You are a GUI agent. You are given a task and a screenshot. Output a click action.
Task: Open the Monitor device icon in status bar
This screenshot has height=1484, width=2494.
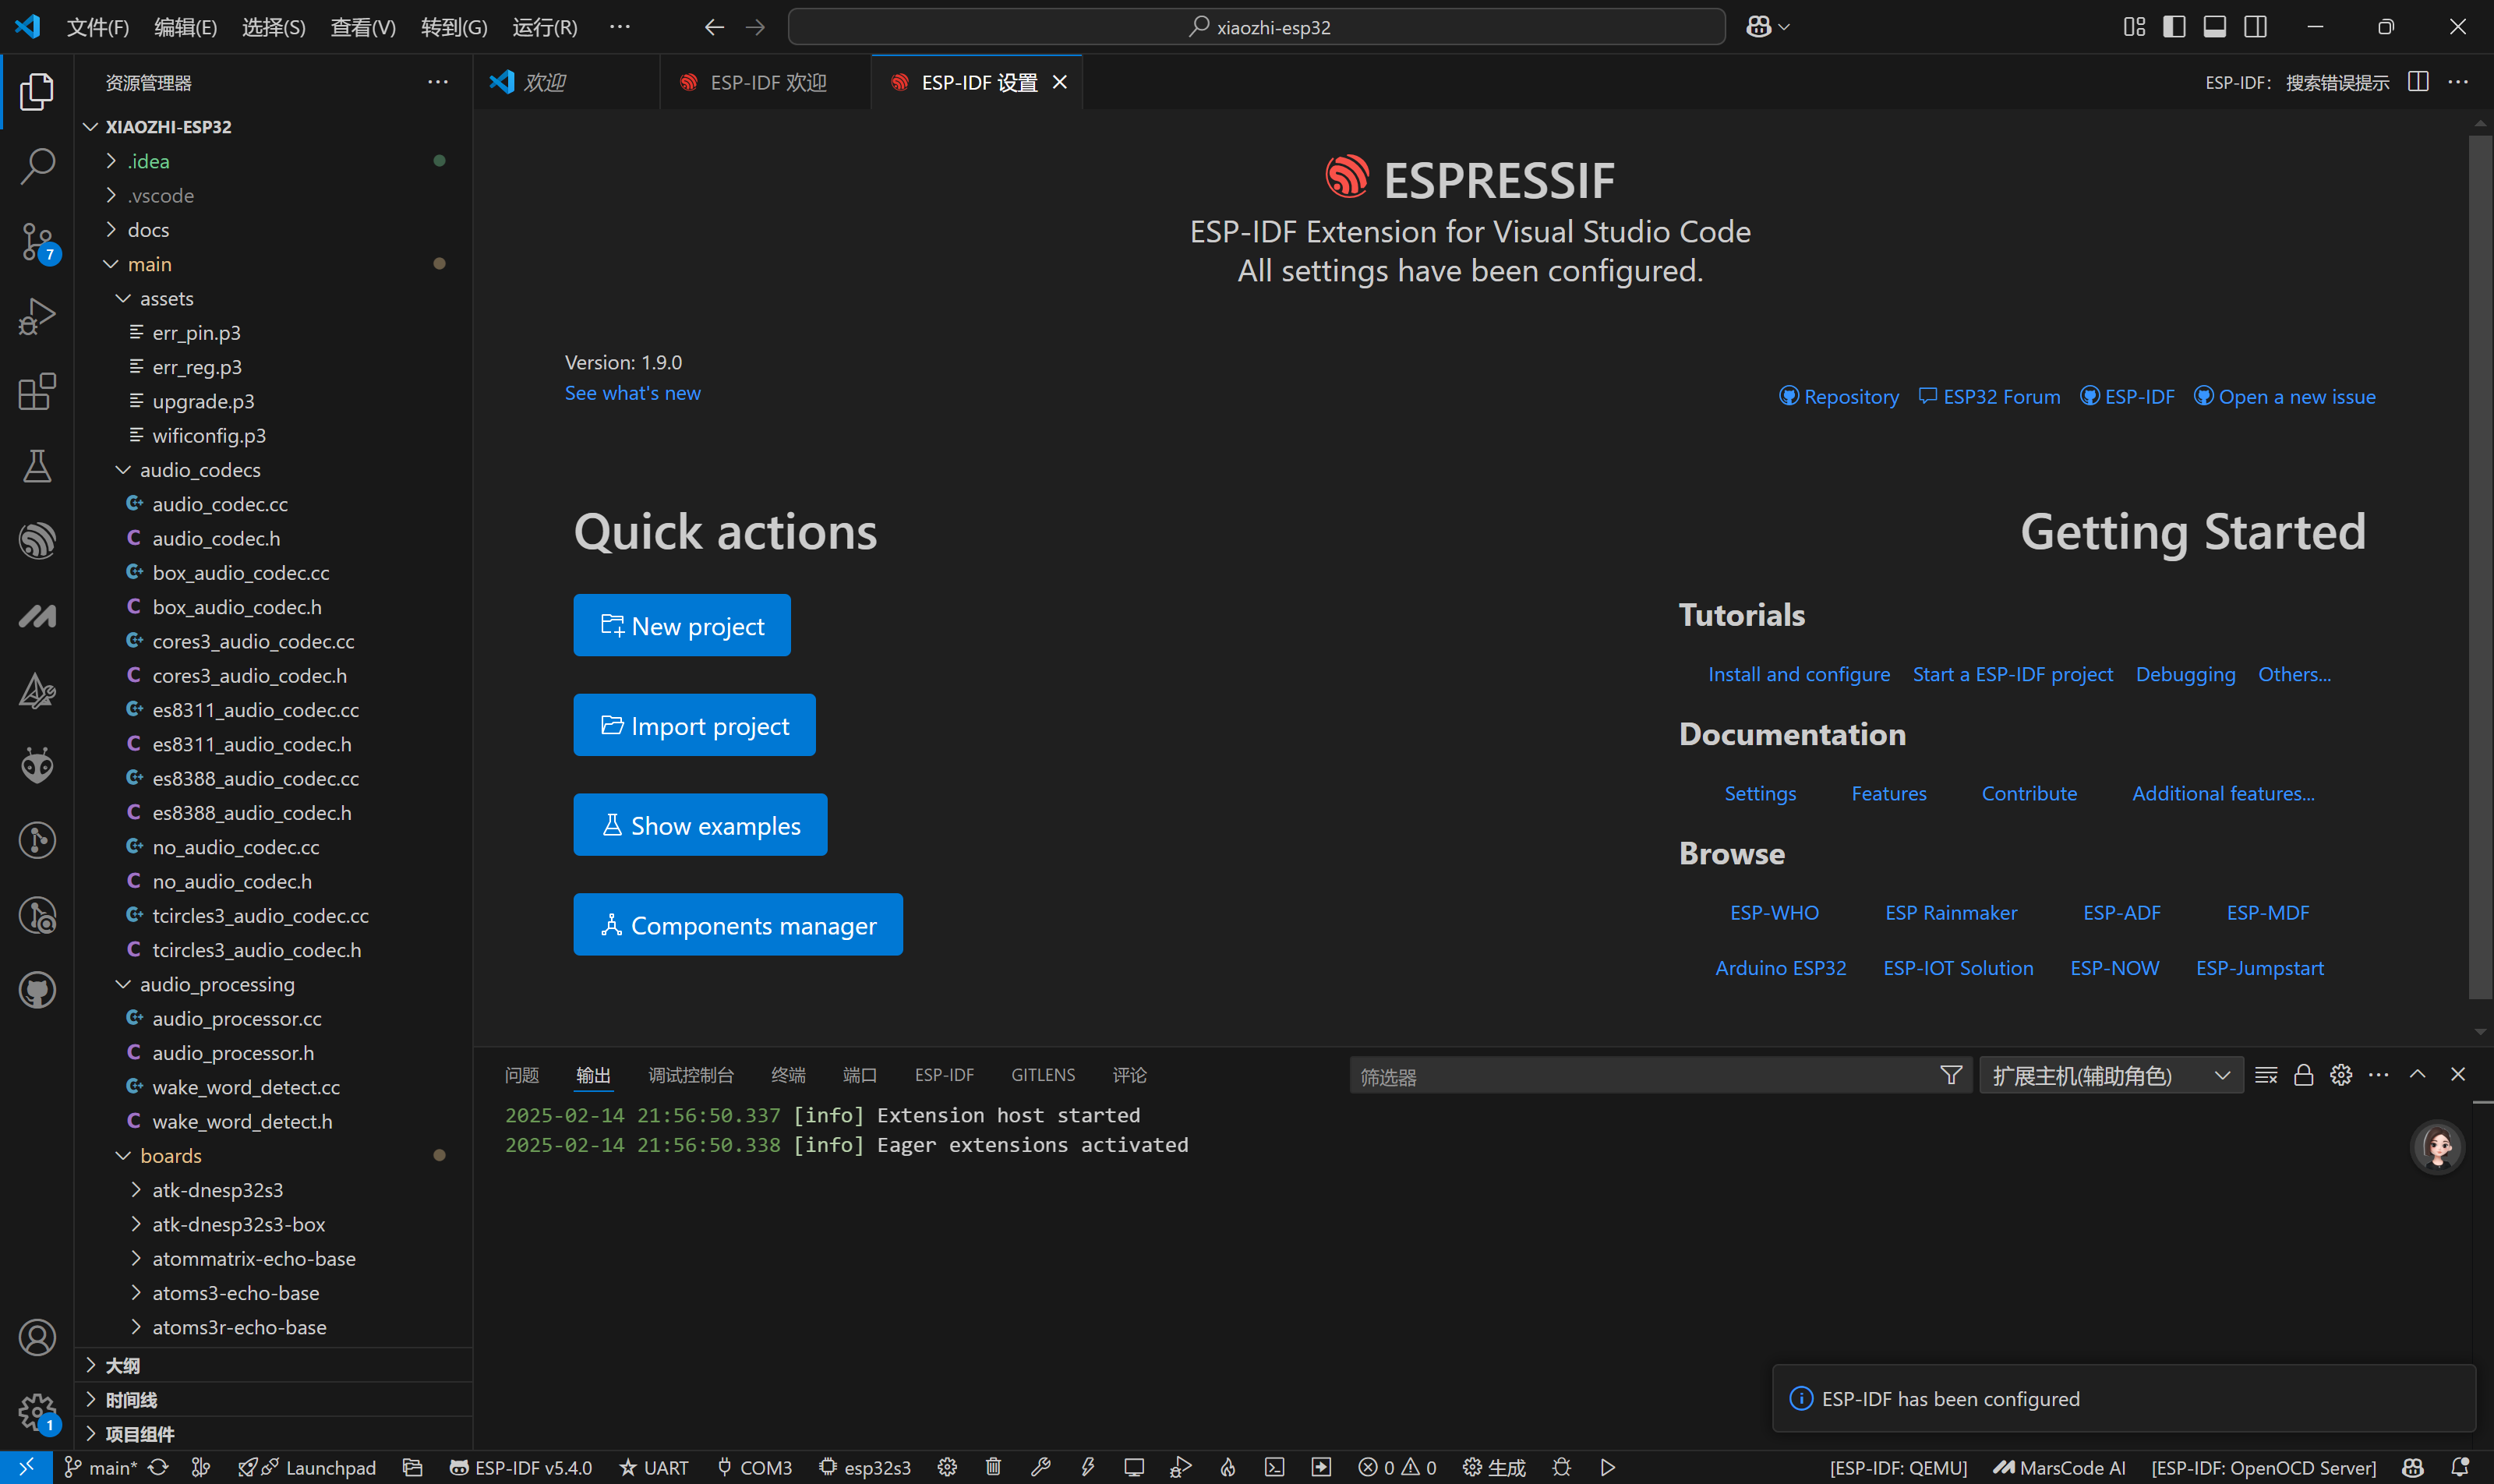click(1133, 1467)
